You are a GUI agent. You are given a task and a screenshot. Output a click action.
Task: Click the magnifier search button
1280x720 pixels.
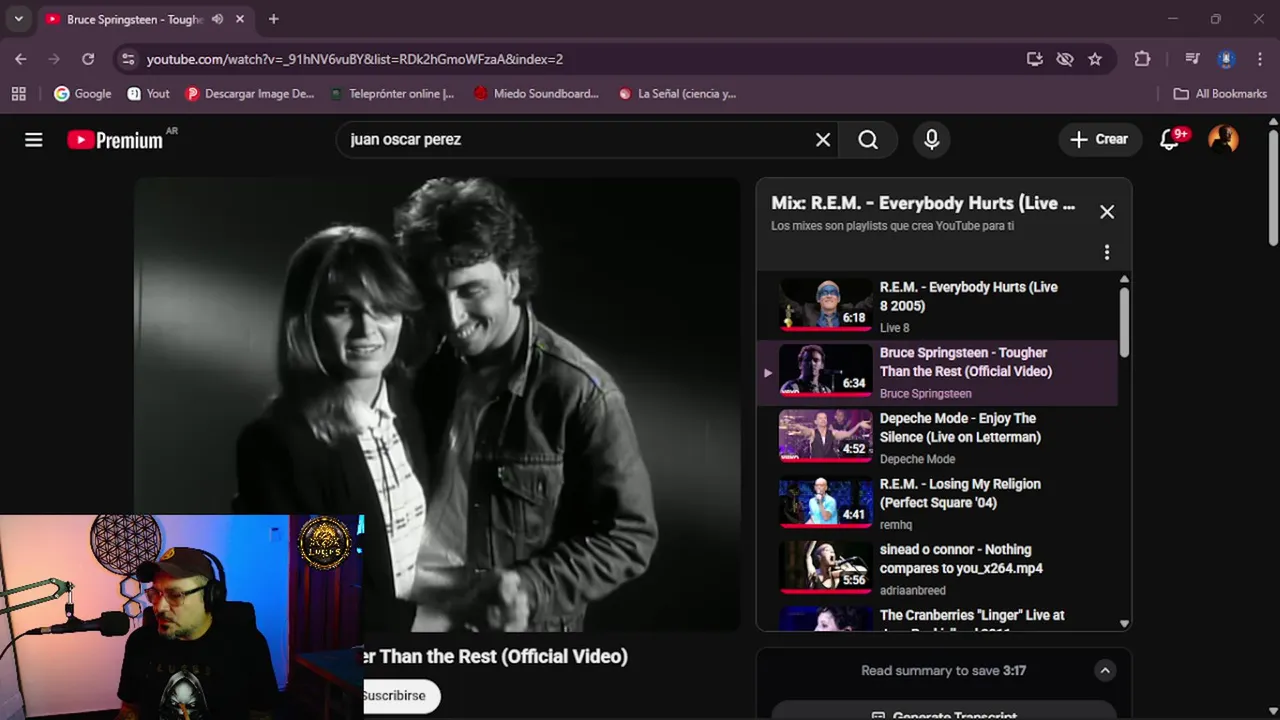(x=868, y=140)
